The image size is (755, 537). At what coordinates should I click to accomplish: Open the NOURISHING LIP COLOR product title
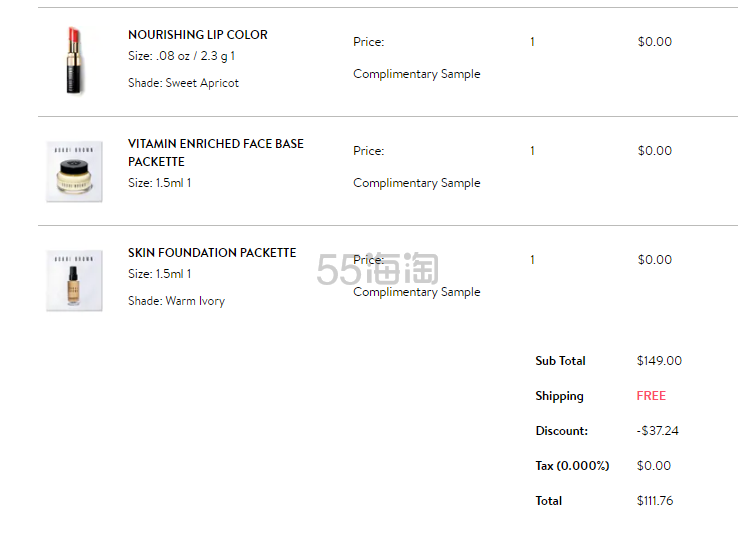coord(197,35)
